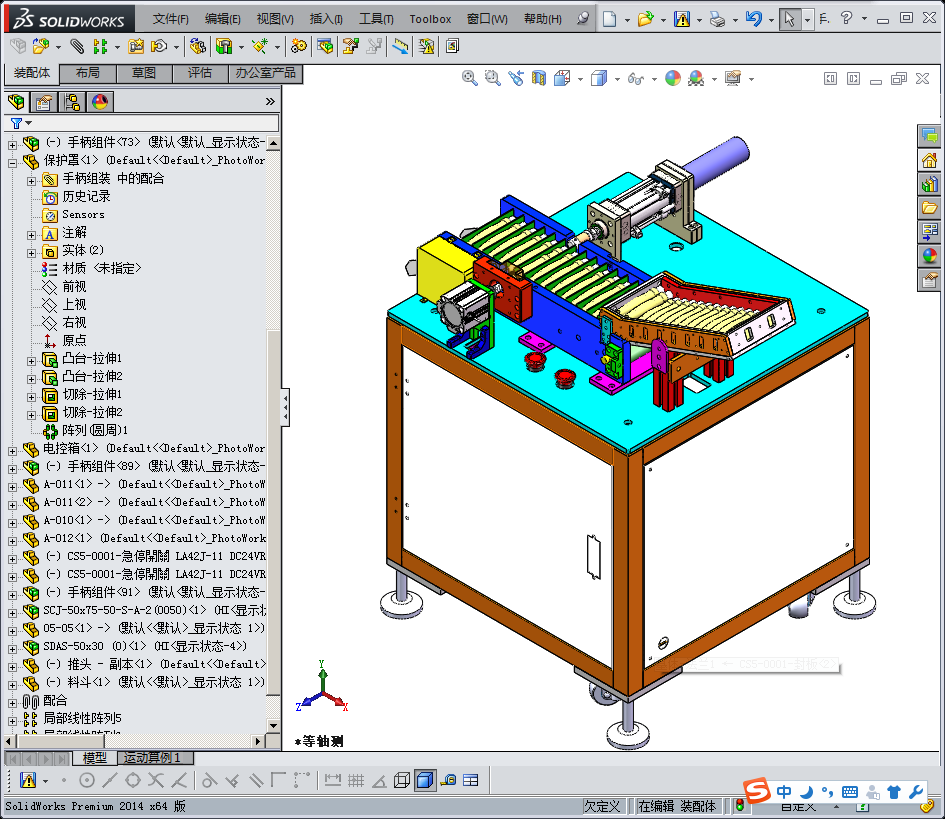945x819 pixels.
Task: Click the Undo arrow icon
Action: click(753, 19)
